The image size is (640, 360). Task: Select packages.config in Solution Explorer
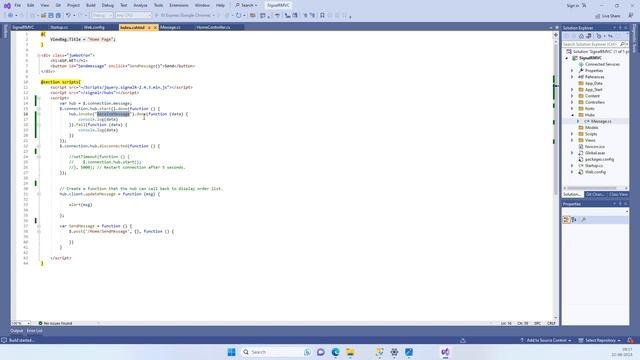(x=599, y=160)
